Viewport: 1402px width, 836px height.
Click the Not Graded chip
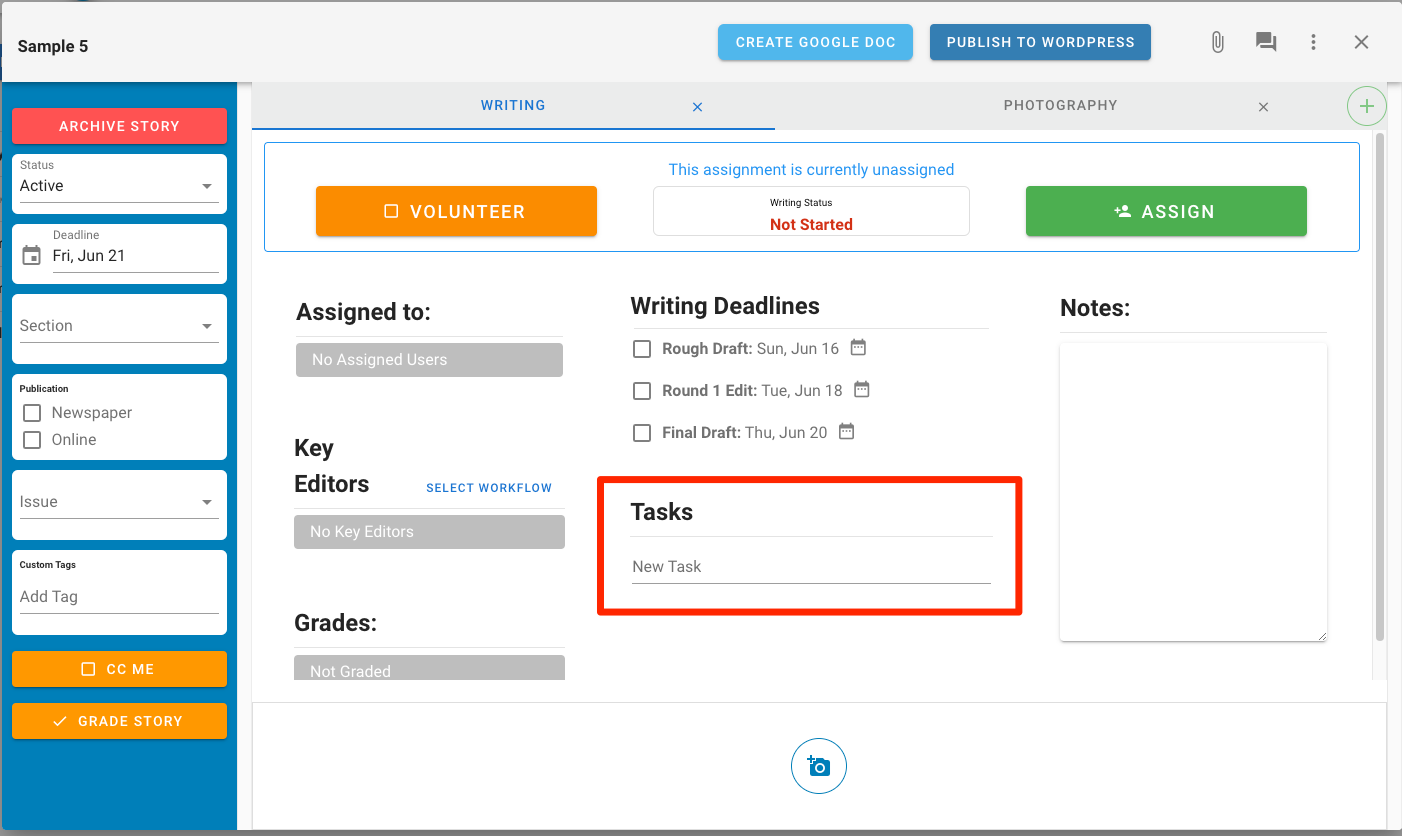tap(429, 668)
